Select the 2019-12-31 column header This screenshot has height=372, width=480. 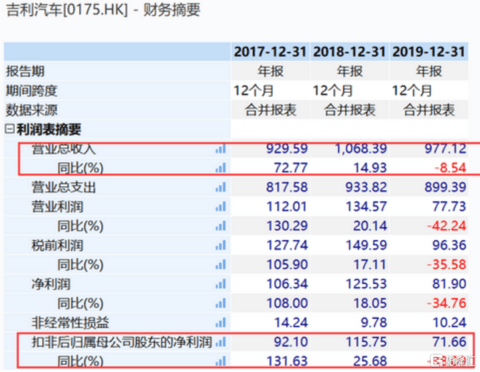(429, 52)
